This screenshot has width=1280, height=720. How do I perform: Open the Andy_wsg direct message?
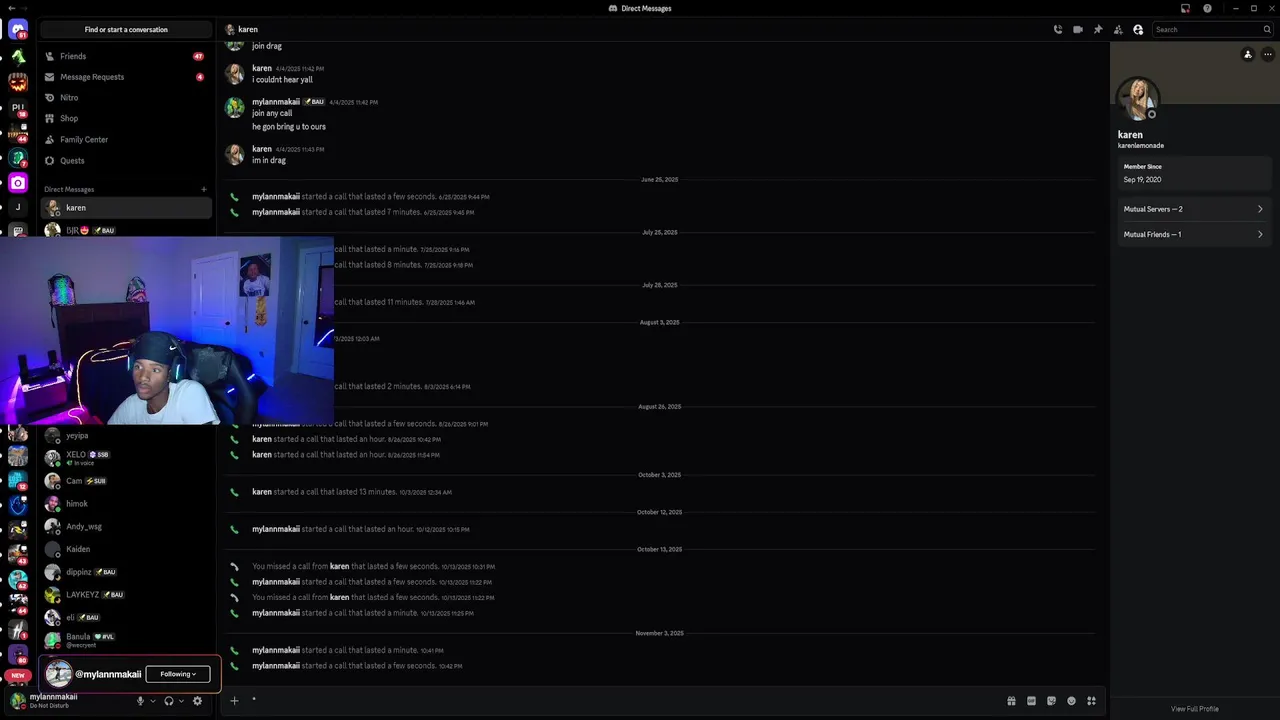(126, 526)
